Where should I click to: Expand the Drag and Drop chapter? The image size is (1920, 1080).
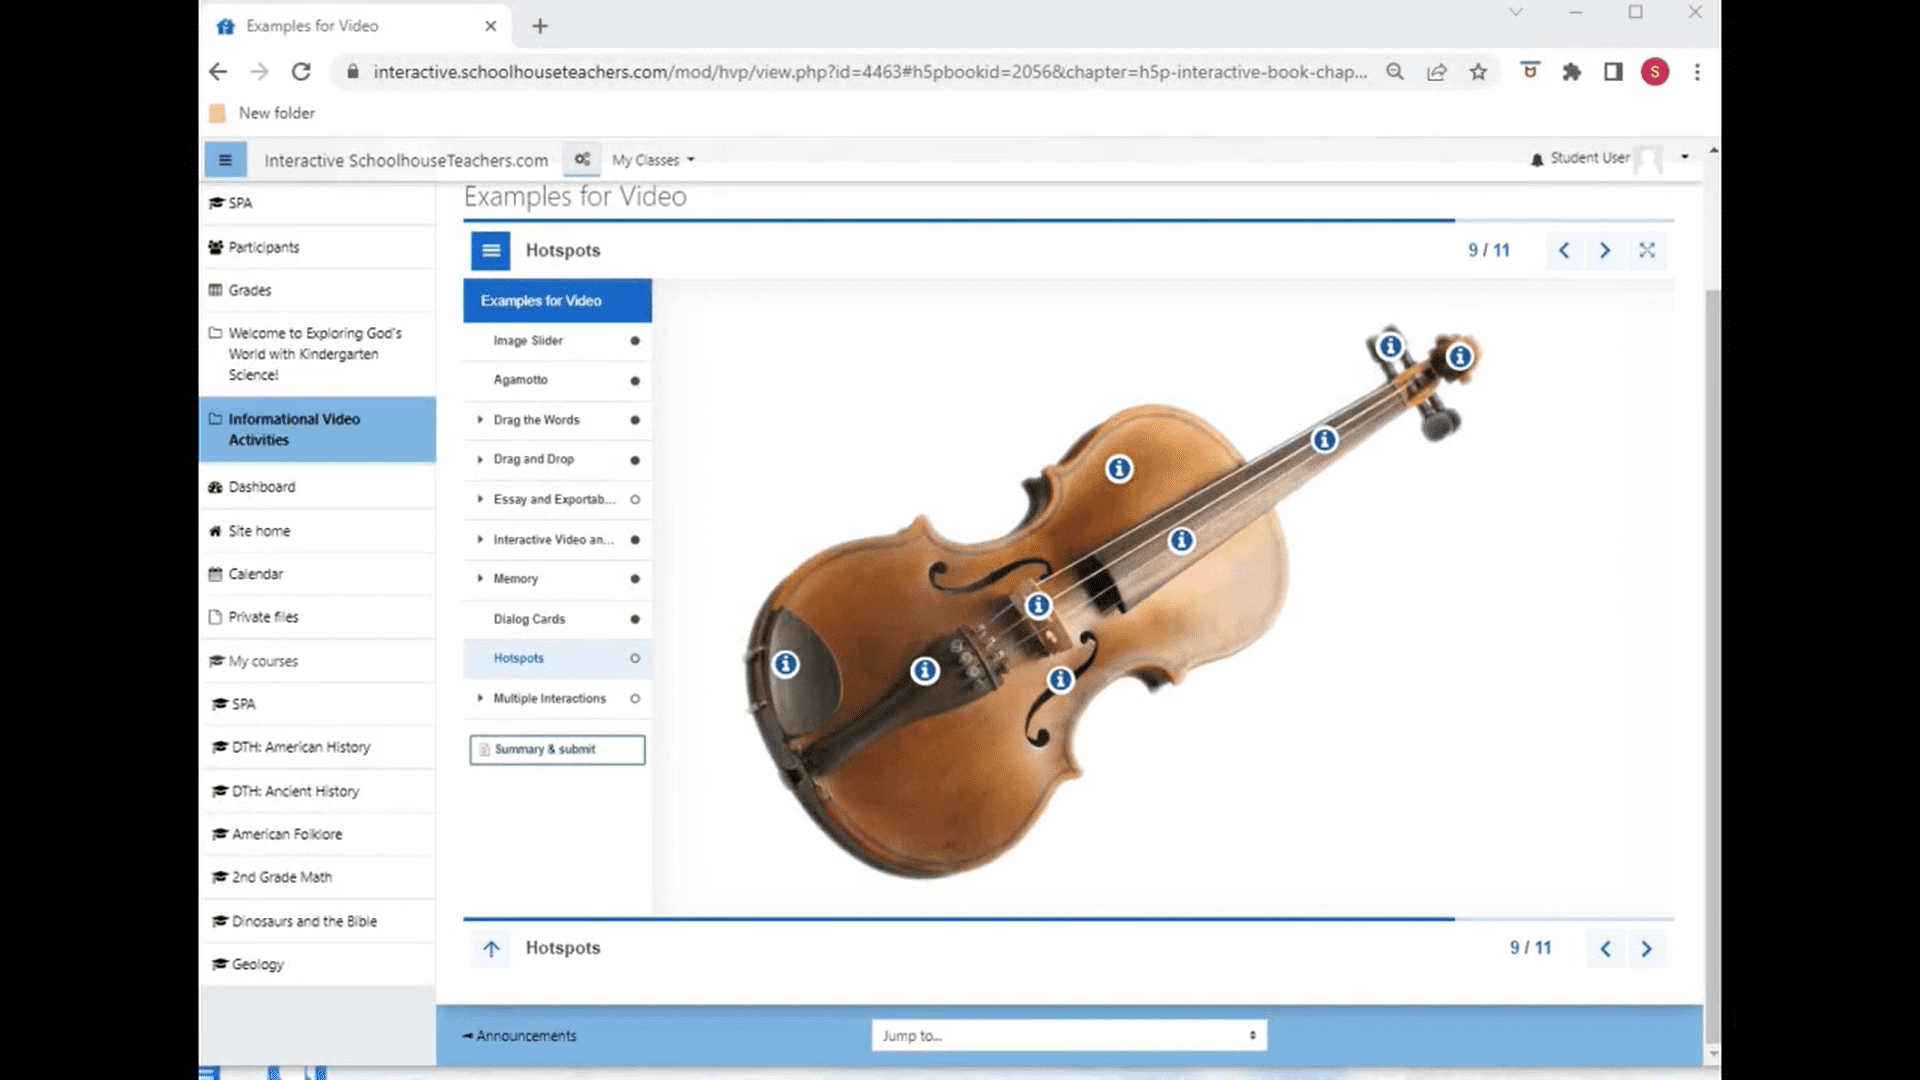click(480, 460)
